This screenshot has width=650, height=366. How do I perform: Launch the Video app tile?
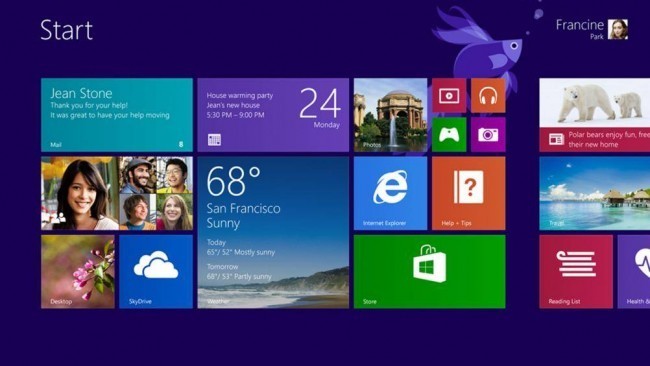click(x=449, y=95)
